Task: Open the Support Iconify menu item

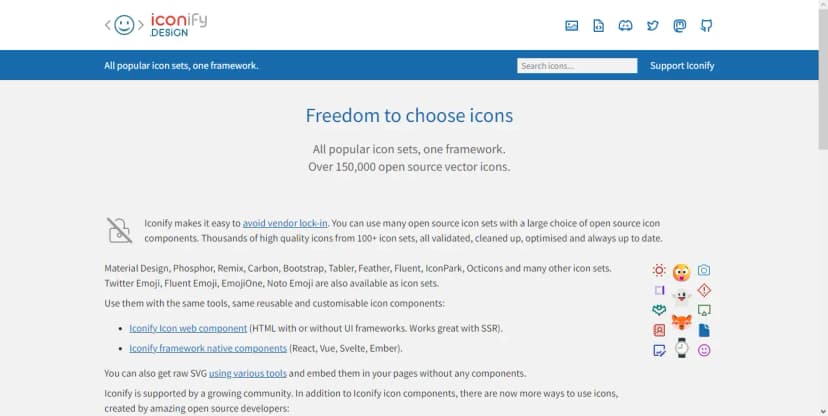Action: click(x=682, y=66)
